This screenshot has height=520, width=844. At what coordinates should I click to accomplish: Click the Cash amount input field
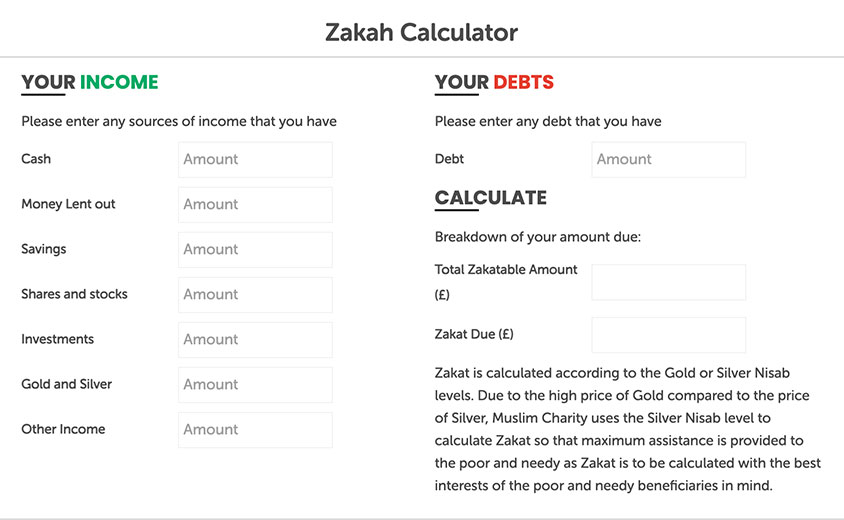click(x=255, y=159)
